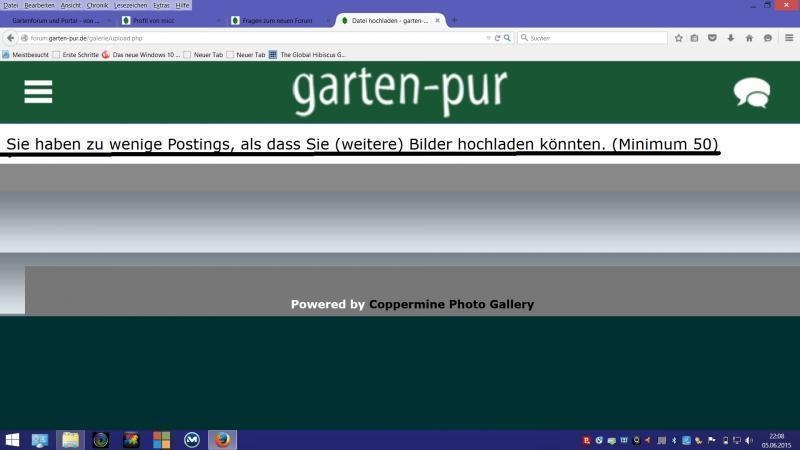The height and width of the screenshot is (450, 800).
Task: Open the garten-pur hamburger menu
Action: click(x=38, y=91)
